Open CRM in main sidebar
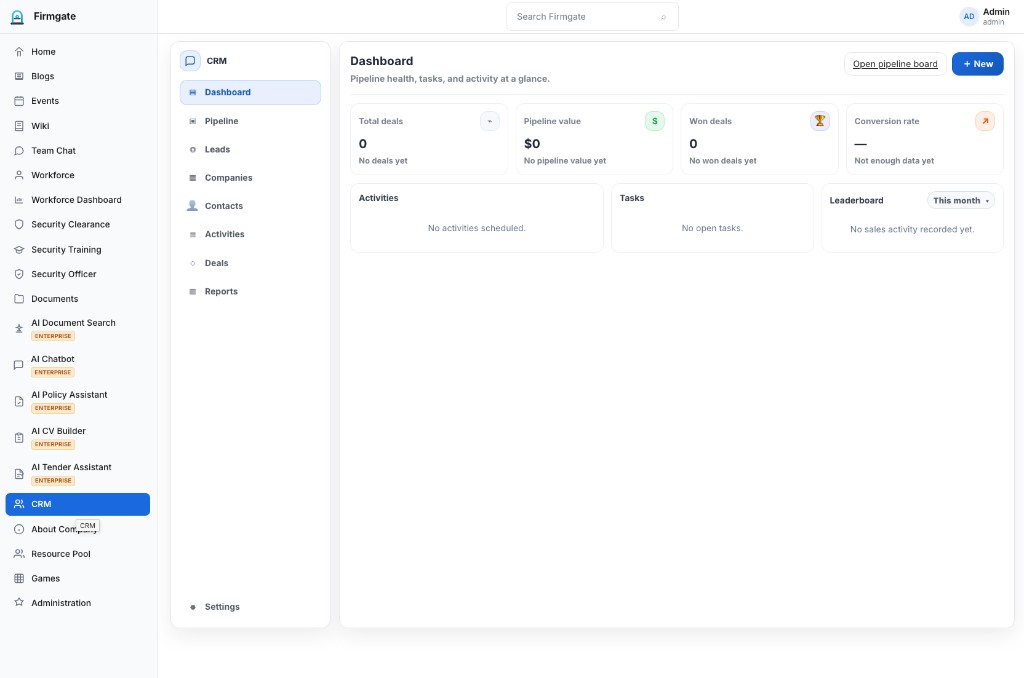Screen dimensions: 1024x678 78,504
